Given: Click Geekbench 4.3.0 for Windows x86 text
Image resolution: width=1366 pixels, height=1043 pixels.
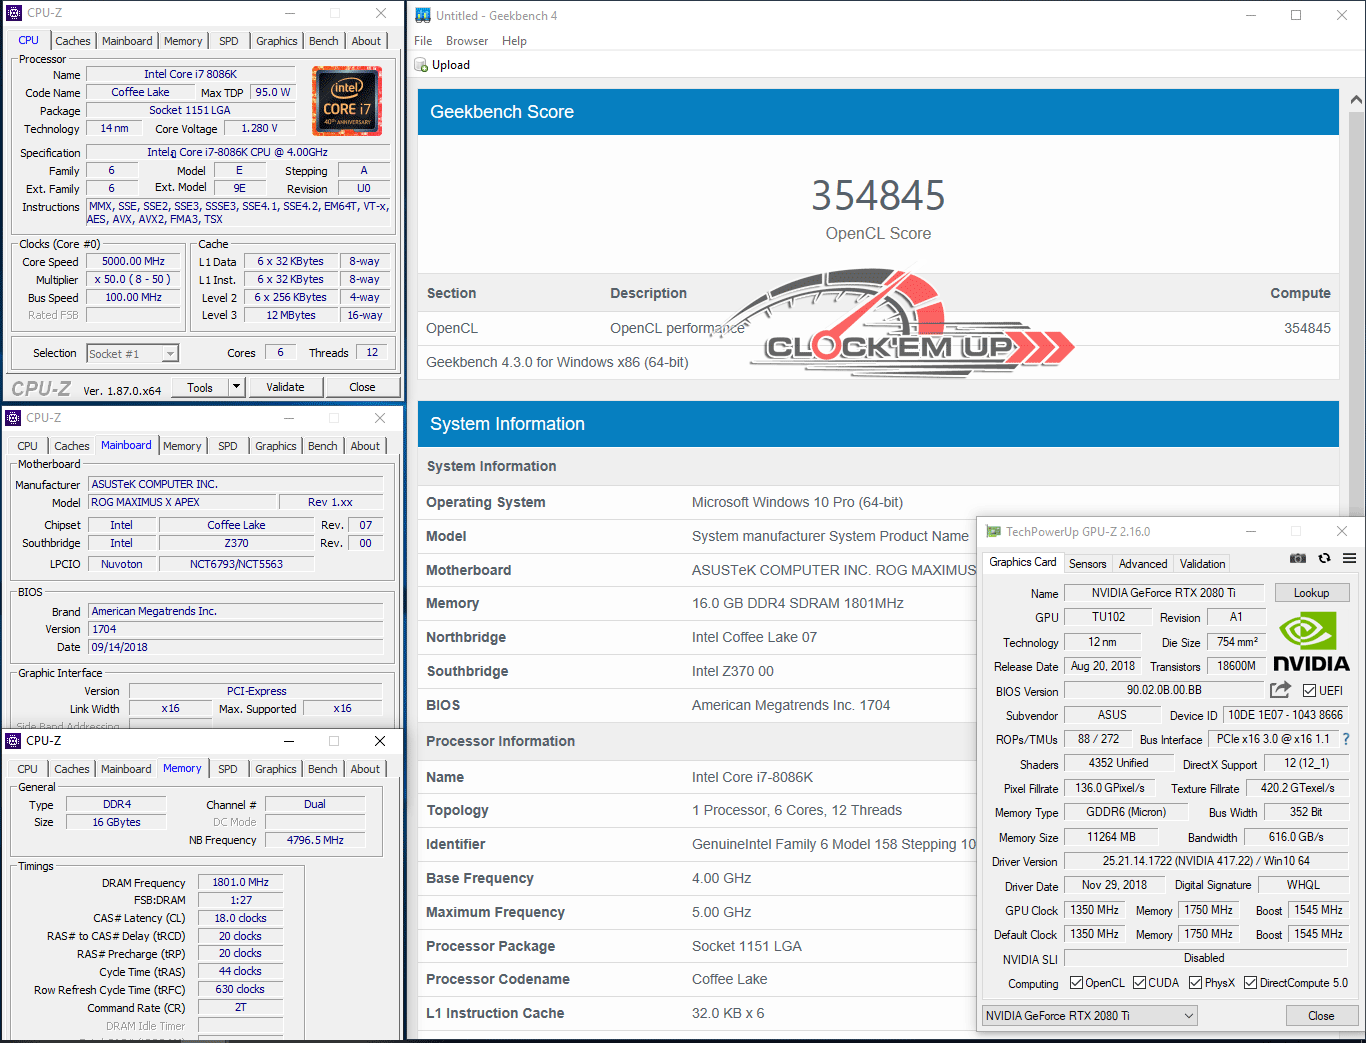Looking at the screenshot, I should click(x=557, y=362).
